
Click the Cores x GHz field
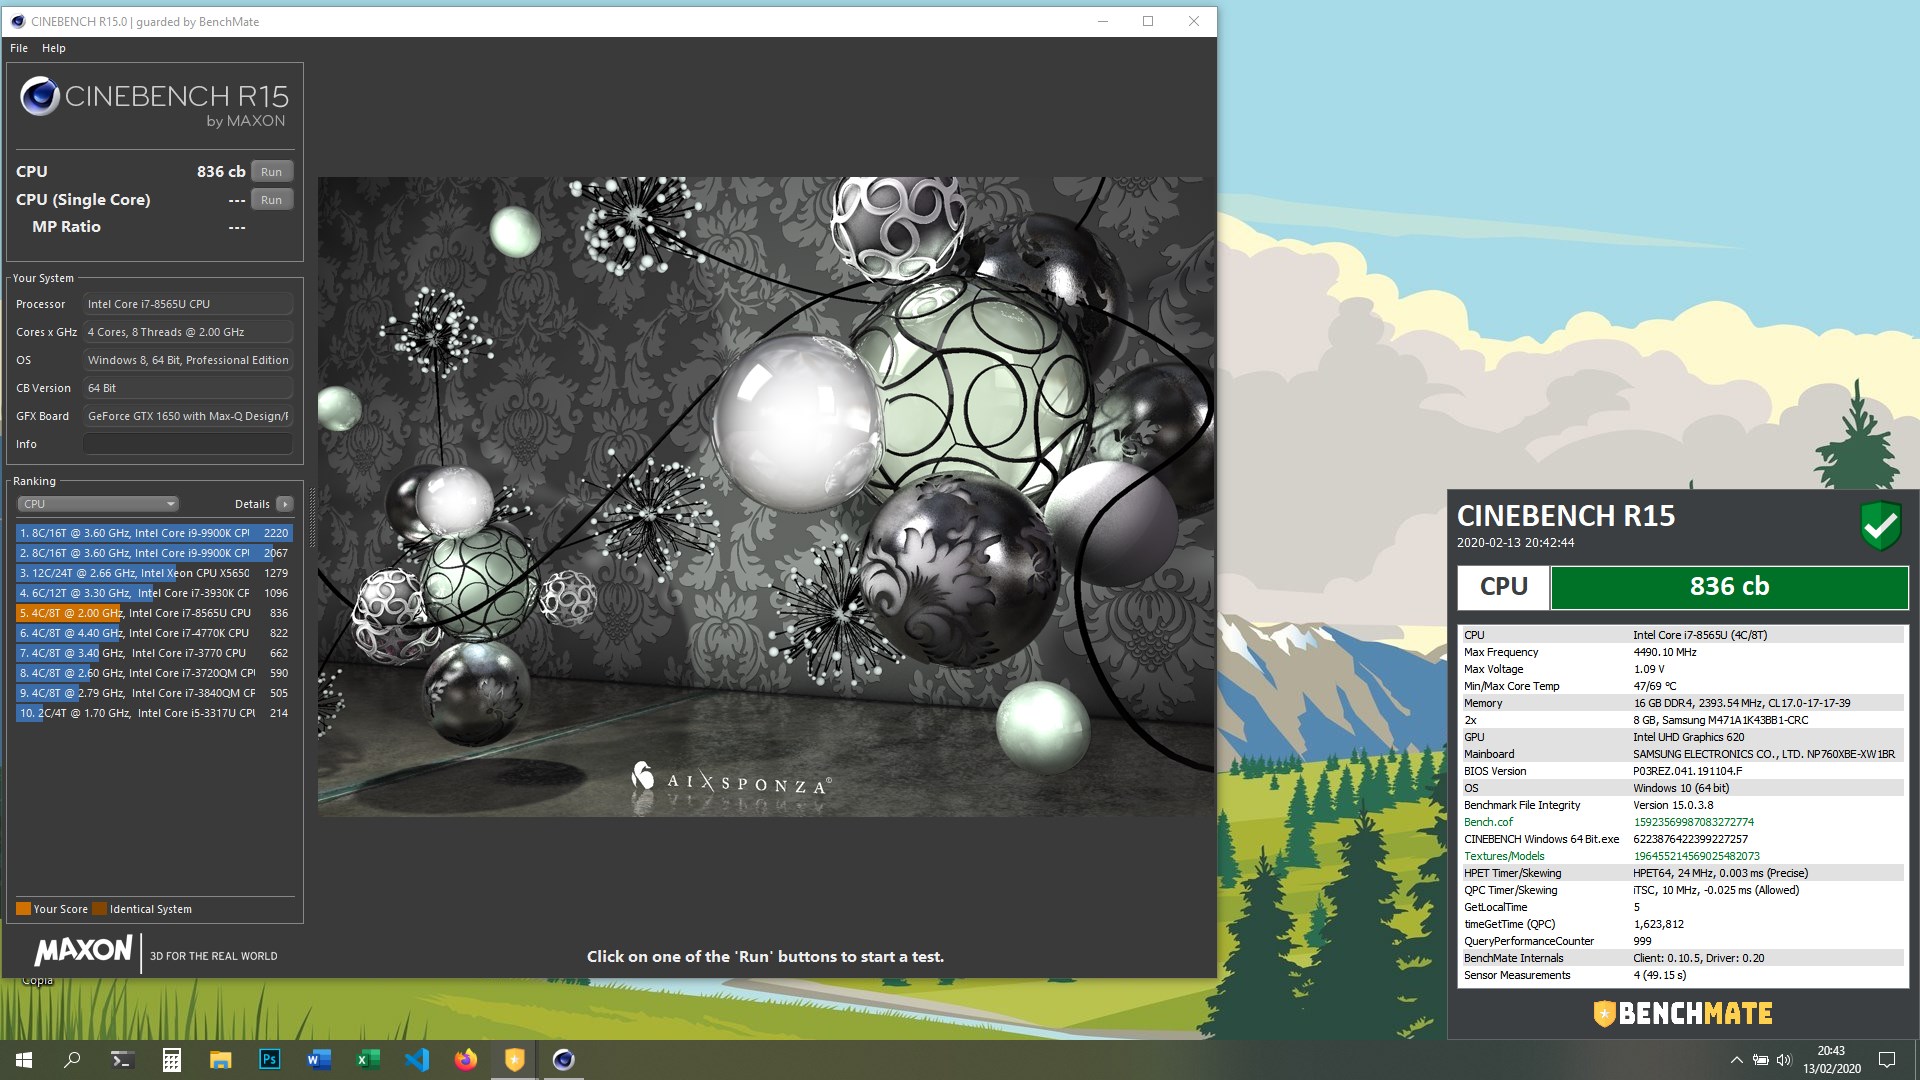188,332
